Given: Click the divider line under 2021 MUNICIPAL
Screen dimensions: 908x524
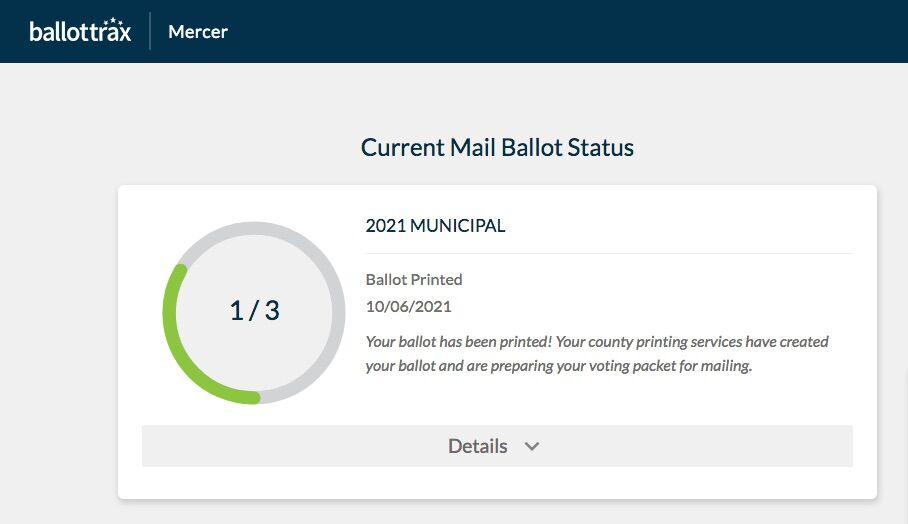Looking at the screenshot, I should [x=609, y=253].
